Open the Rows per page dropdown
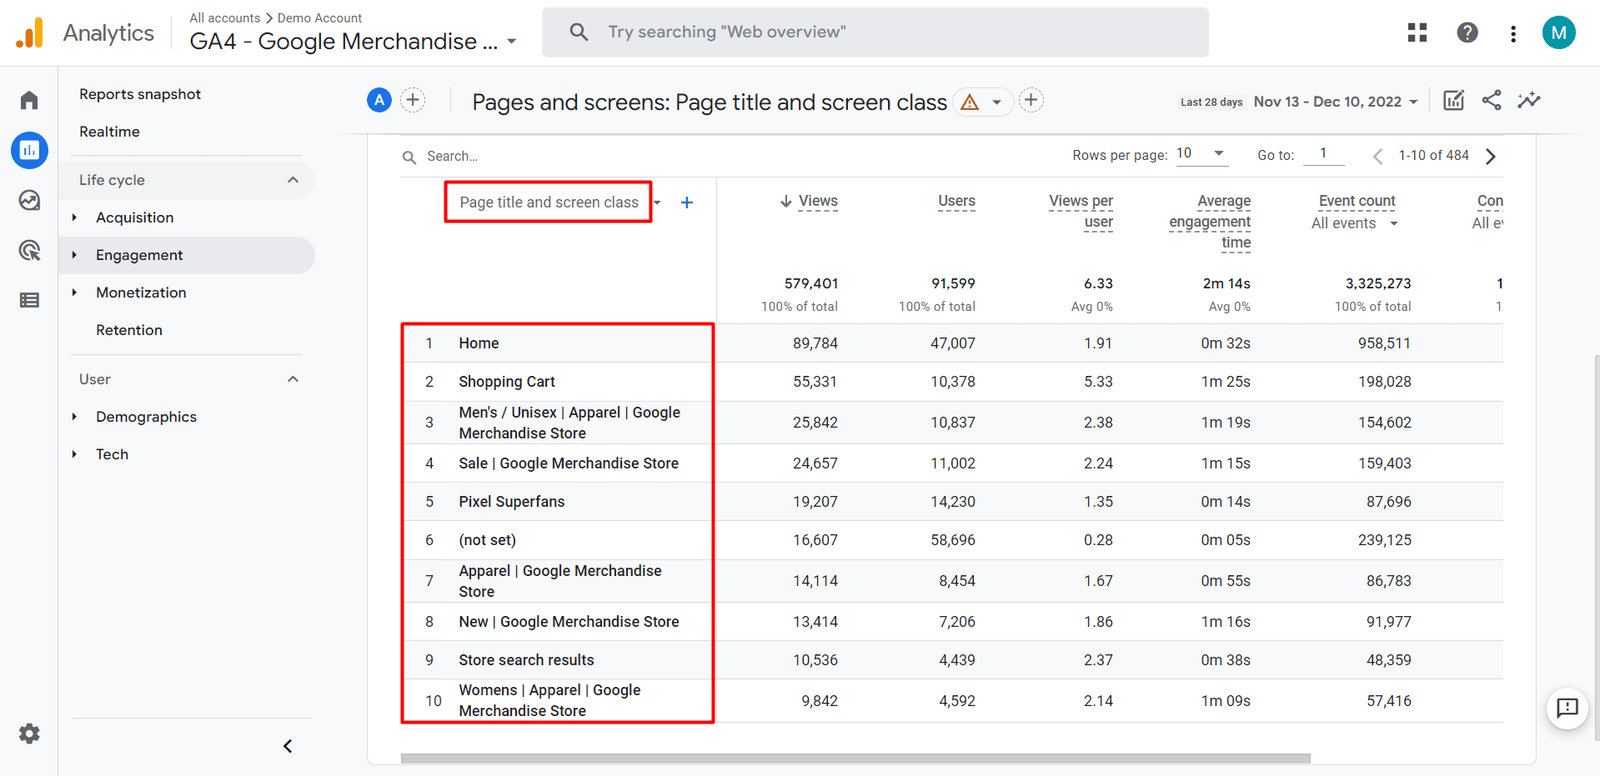The image size is (1600, 776). (x=1201, y=154)
